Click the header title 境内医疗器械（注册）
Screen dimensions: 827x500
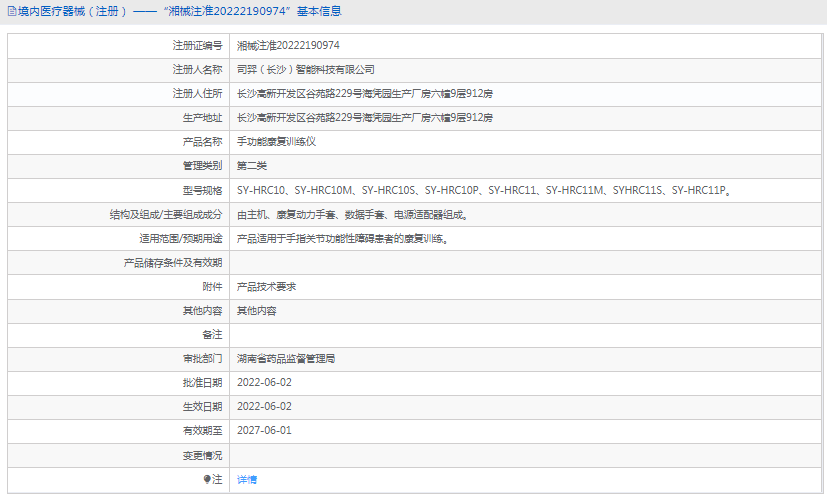click(72, 11)
